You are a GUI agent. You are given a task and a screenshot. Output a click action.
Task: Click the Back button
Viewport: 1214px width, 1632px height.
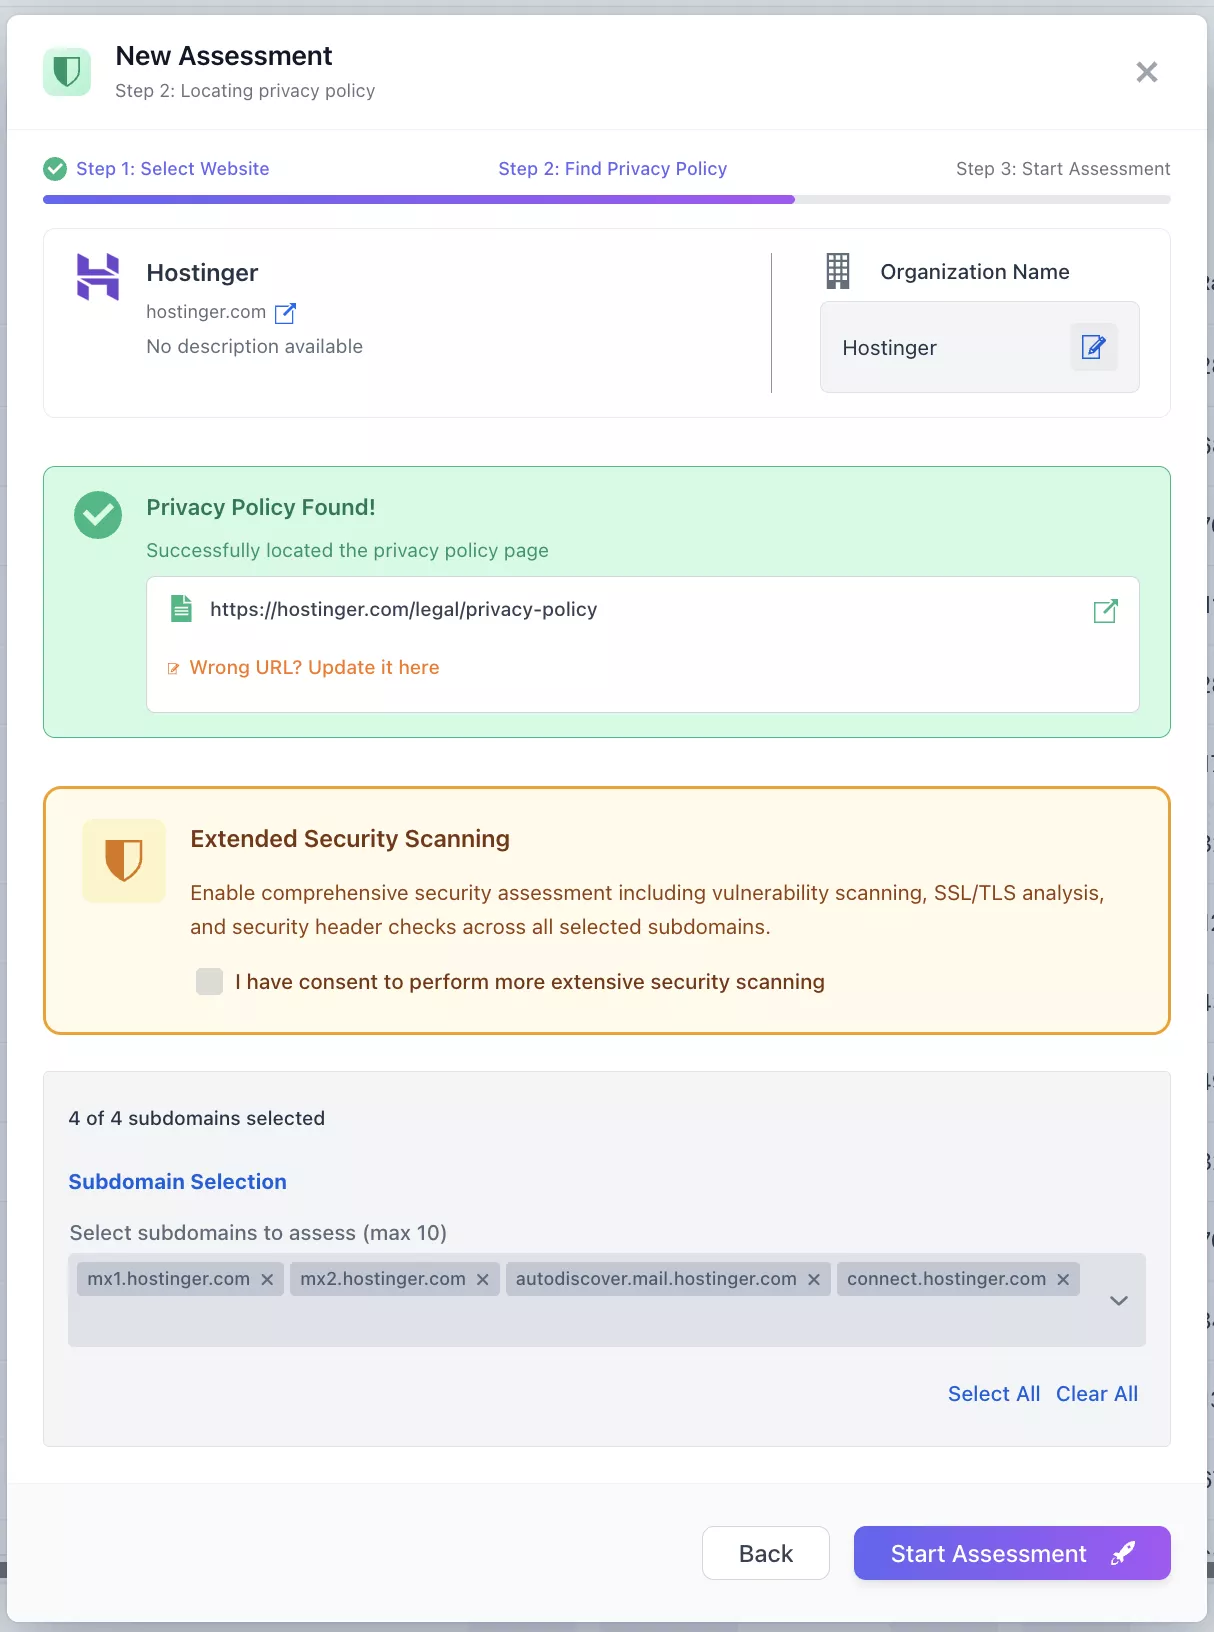[x=765, y=1553]
